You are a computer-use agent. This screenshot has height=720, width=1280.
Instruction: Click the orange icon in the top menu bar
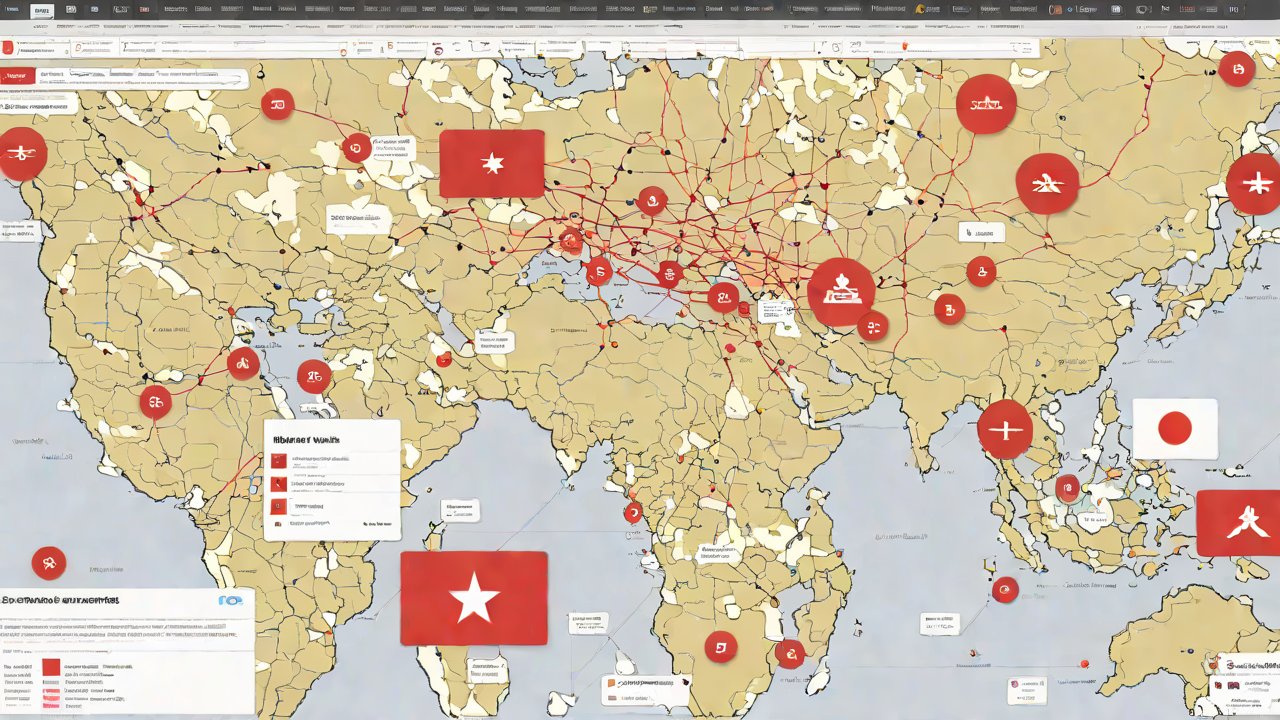coord(921,9)
